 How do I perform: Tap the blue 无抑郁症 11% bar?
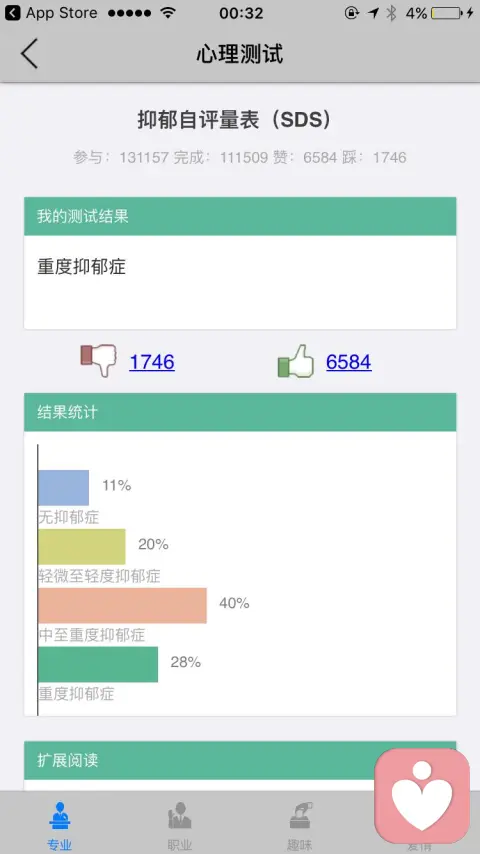point(64,487)
